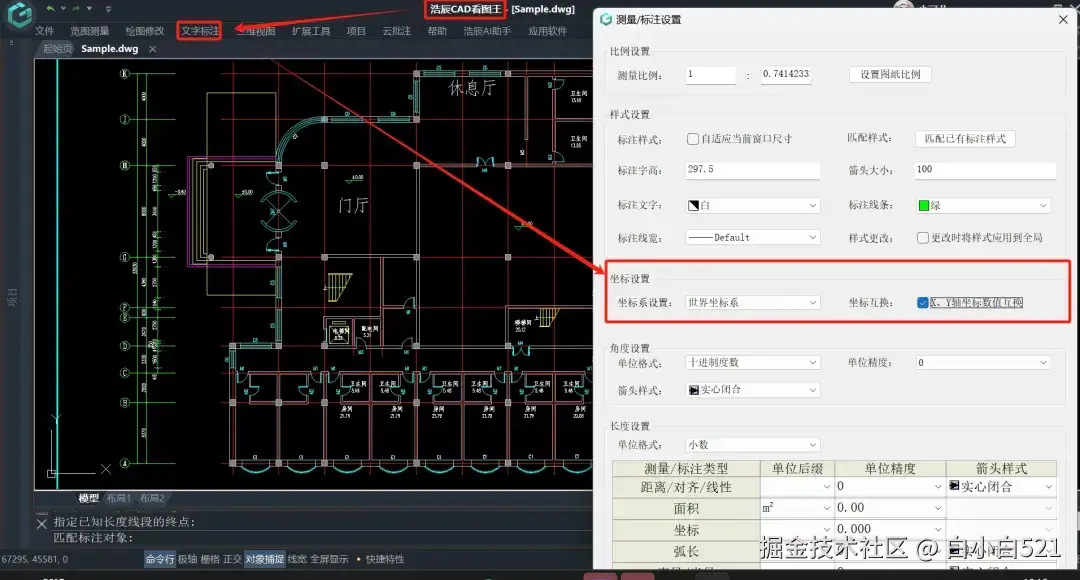Open the 标注线宽 Default dropdown
This screenshot has height=580, width=1080.
coord(753,238)
